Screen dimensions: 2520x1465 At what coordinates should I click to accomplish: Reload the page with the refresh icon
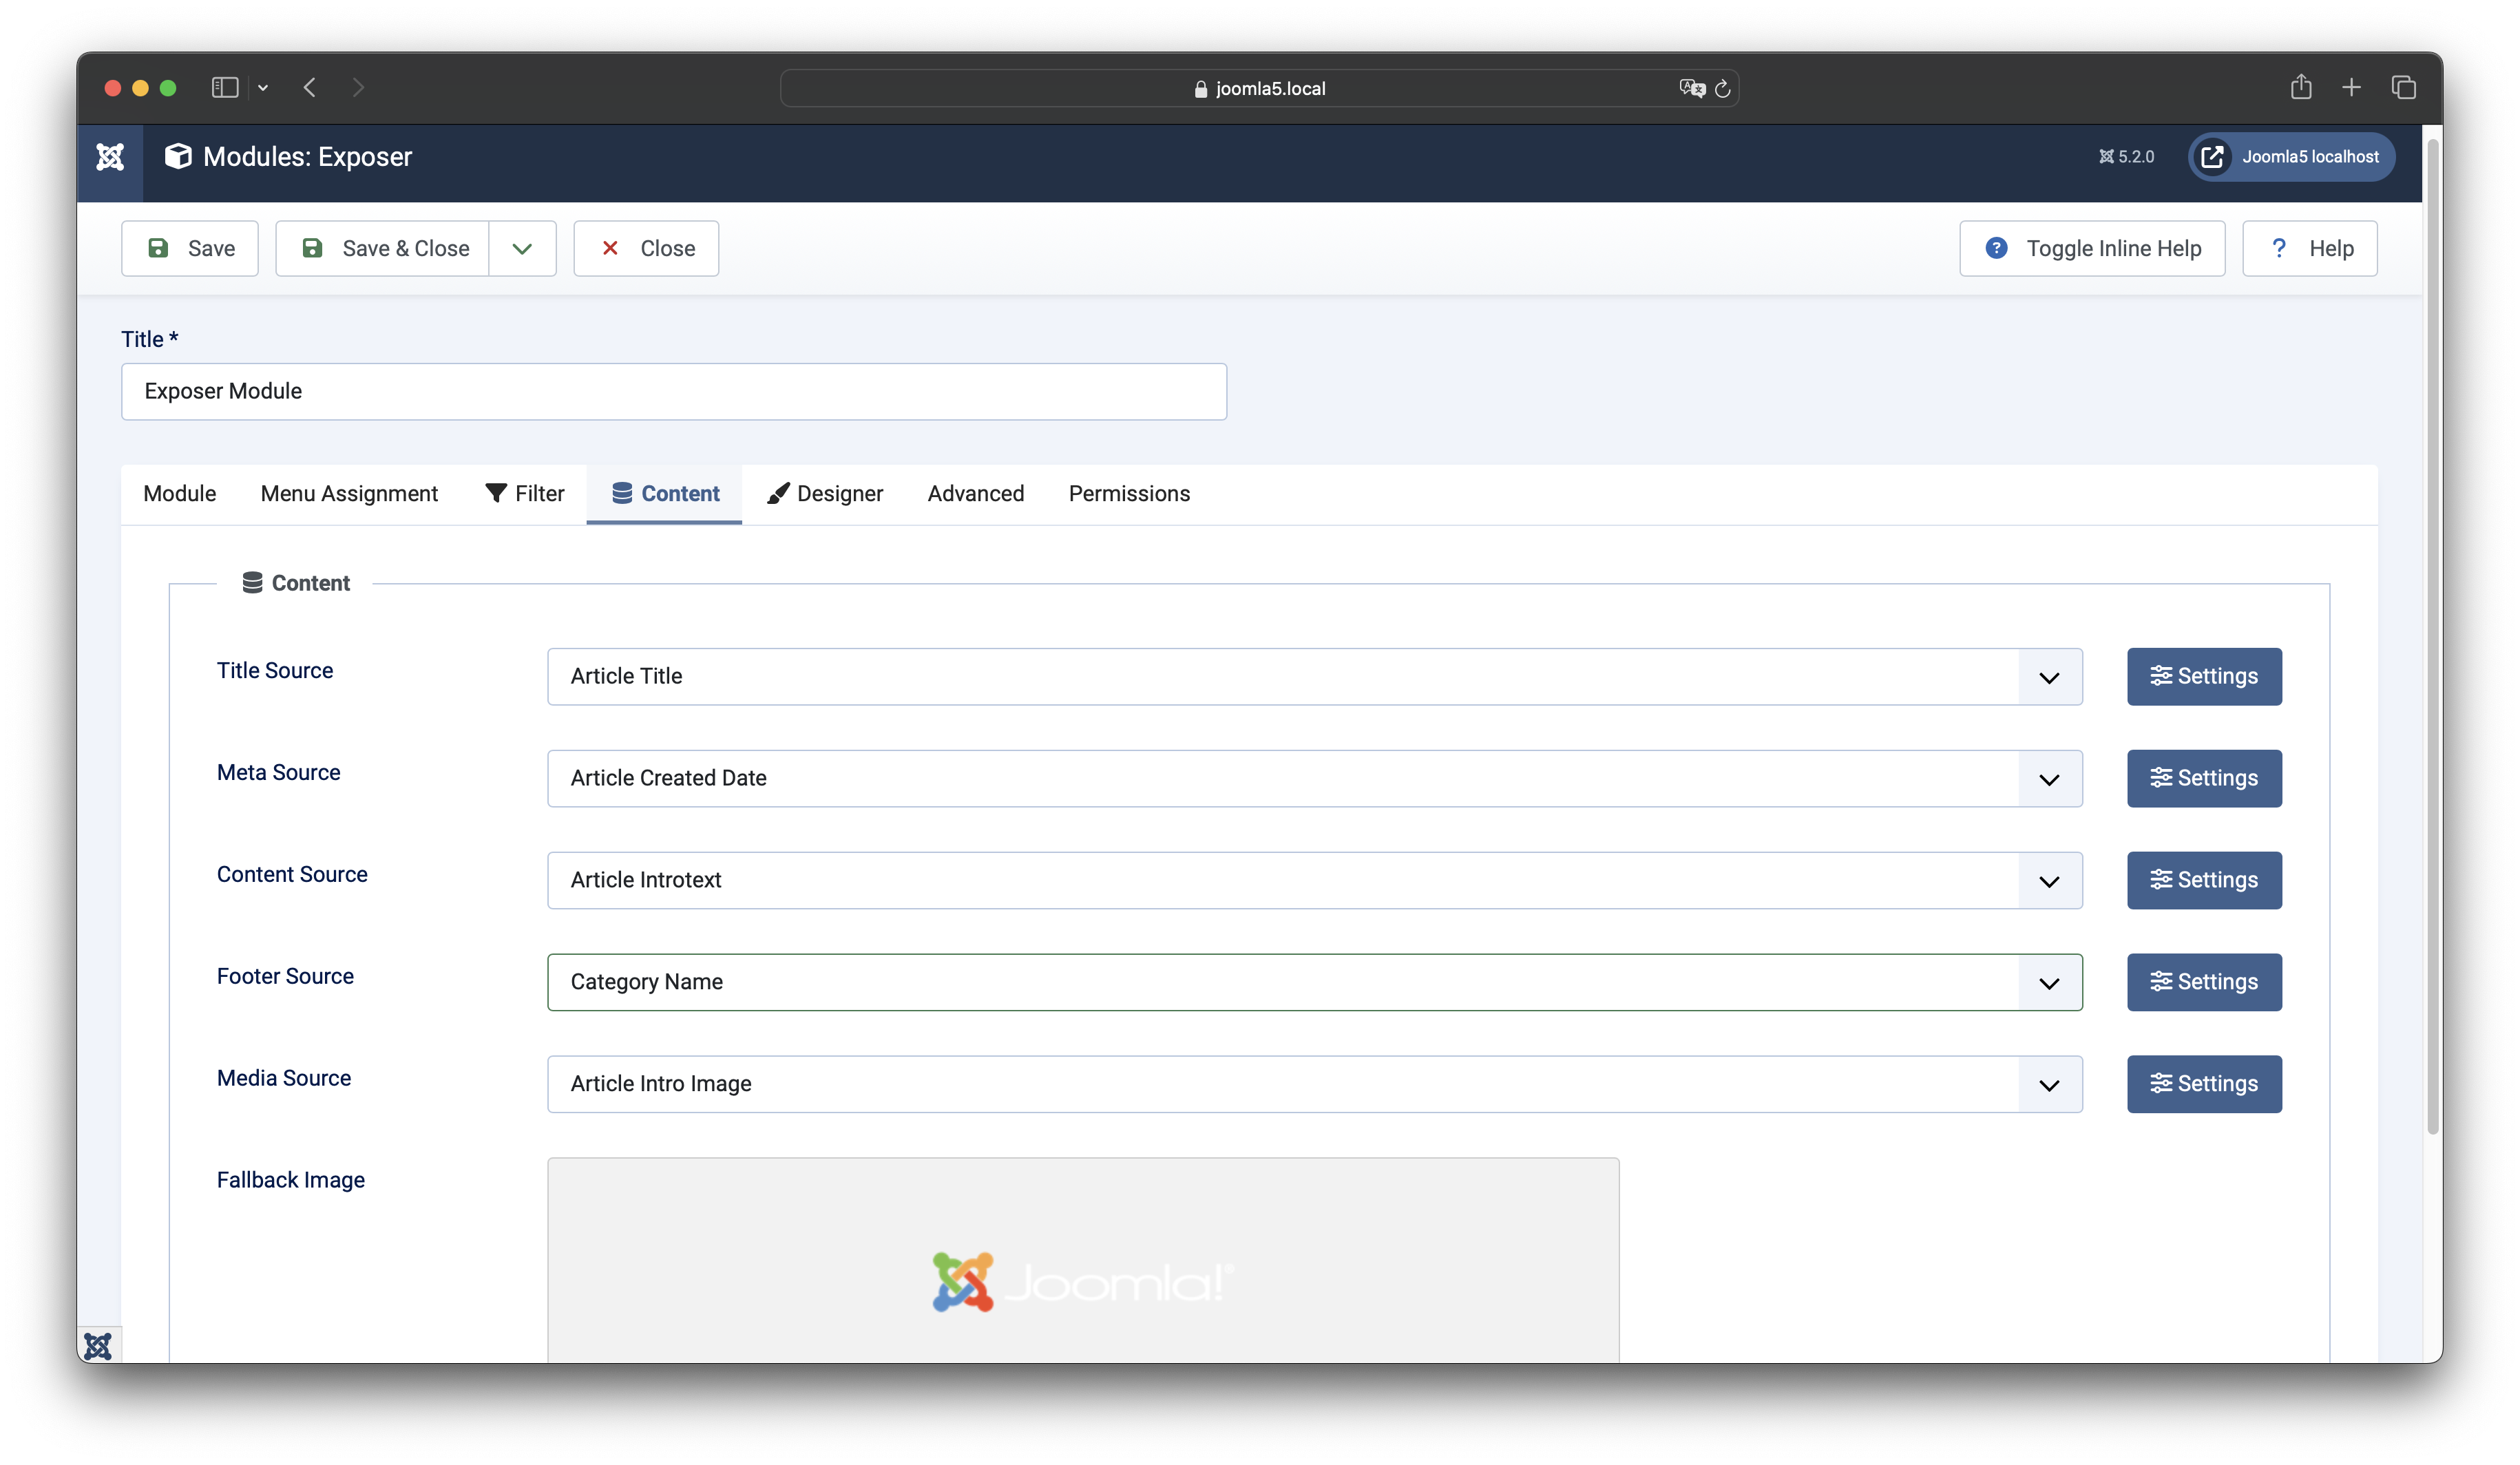(1723, 89)
